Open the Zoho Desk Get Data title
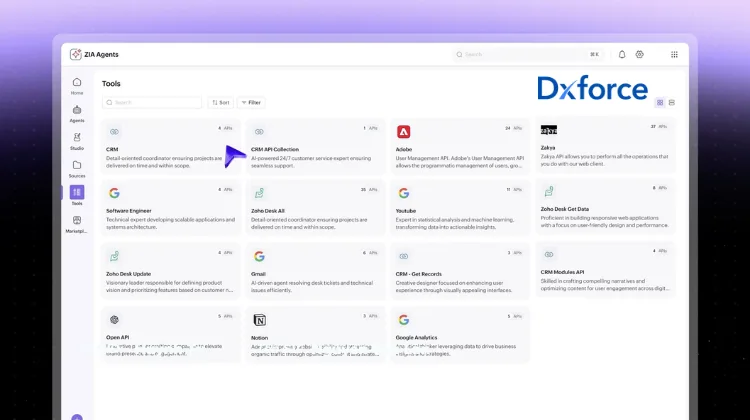 (x=565, y=209)
